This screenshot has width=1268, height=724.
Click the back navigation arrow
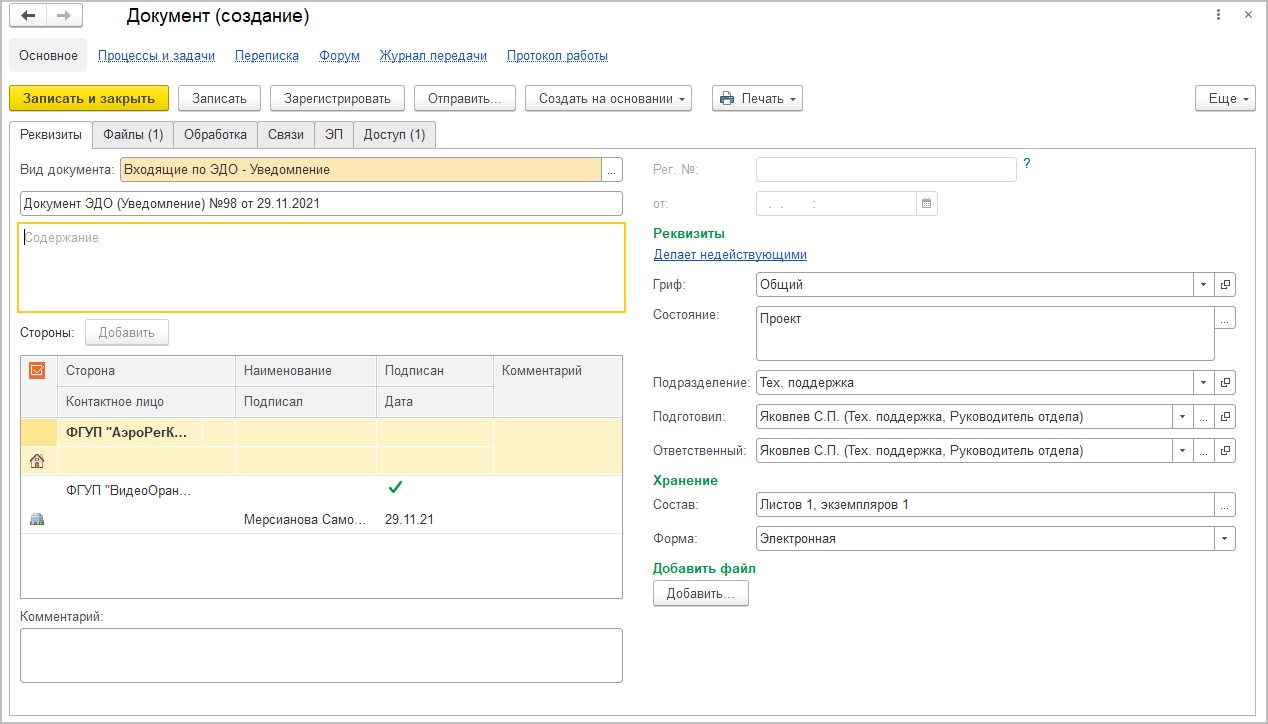click(28, 16)
